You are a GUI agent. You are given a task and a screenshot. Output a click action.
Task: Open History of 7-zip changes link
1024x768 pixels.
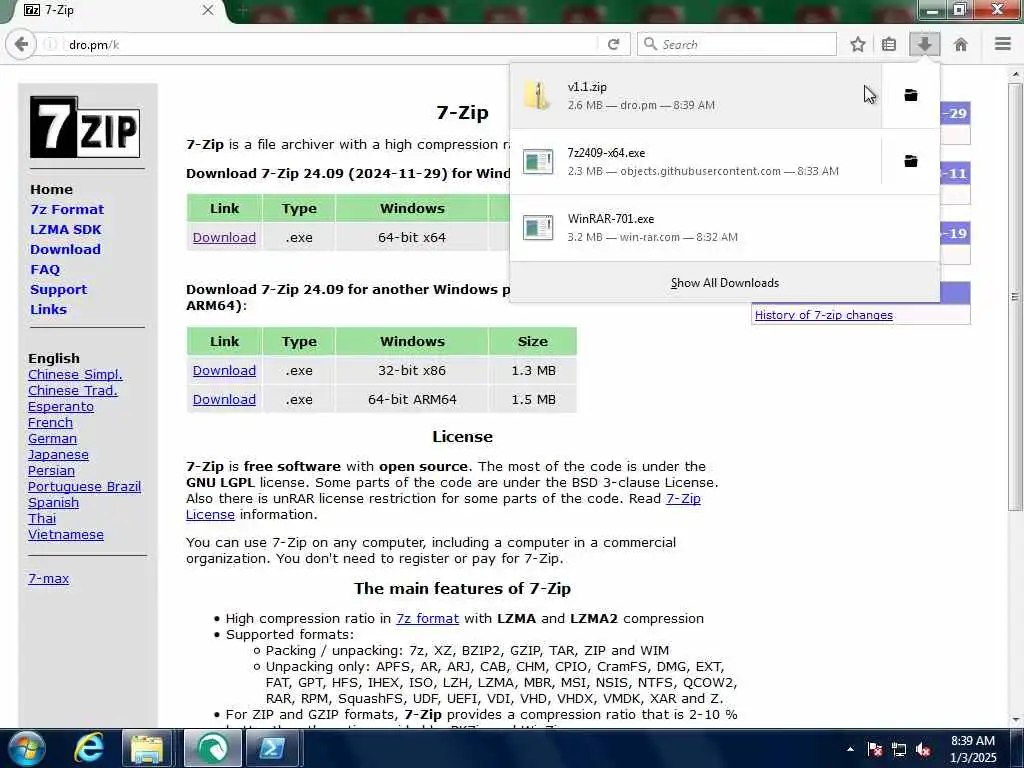[x=824, y=315]
